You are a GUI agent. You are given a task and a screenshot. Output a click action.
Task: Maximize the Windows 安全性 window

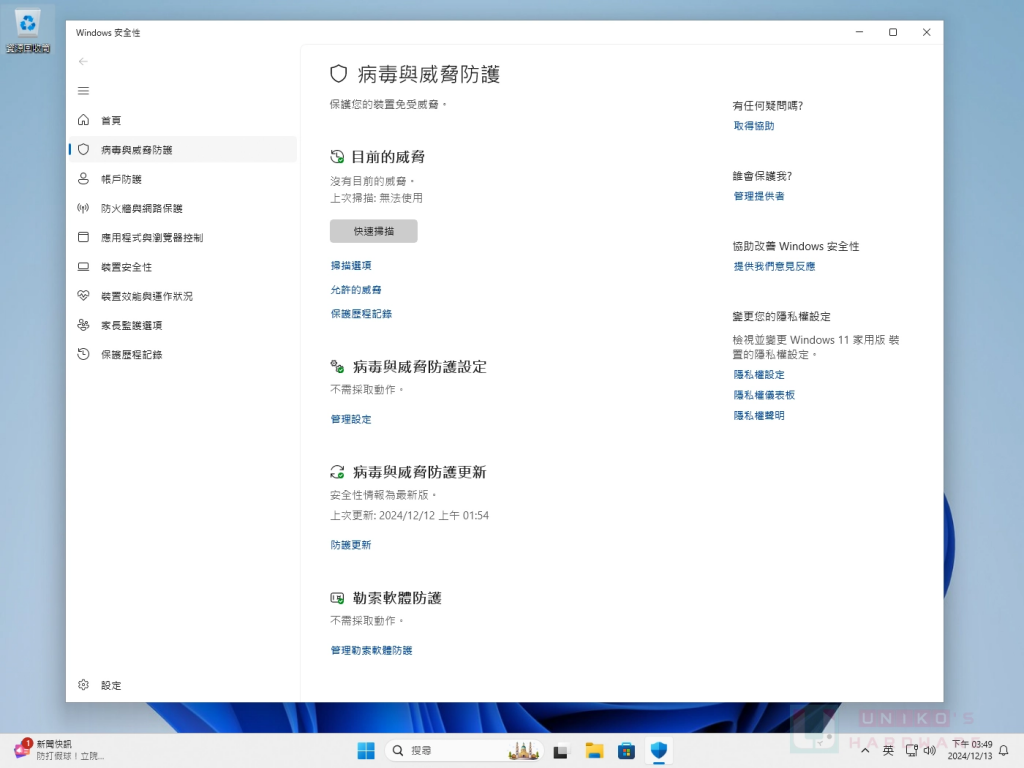click(893, 32)
